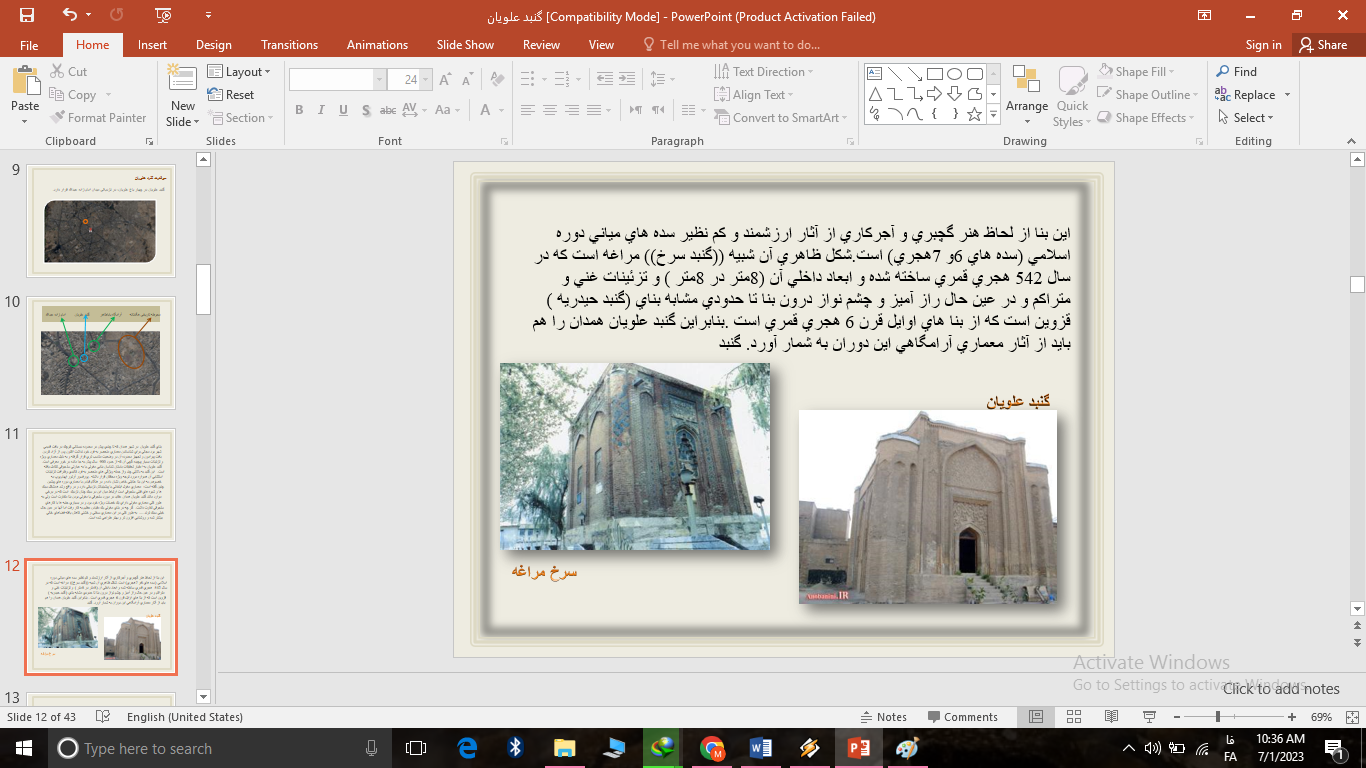Viewport: 1366px width, 768px height.
Task: Toggle the Notes pane in status bar
Action: pyautogui.click(x=883, y=717)
